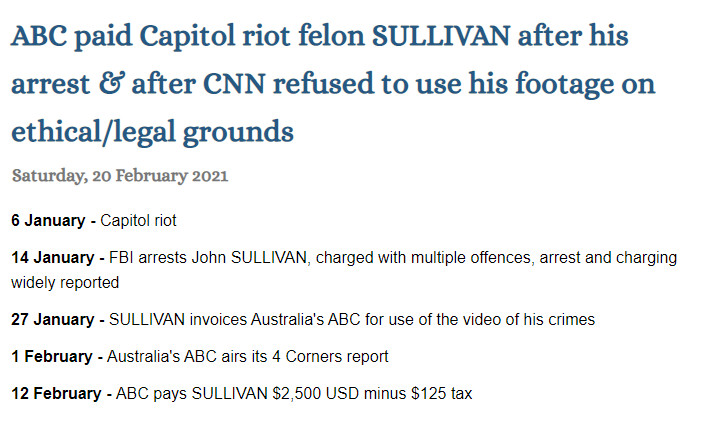Select the date Saturday, 20 February 2021
Screen dimensions: 701x431
coord(120,175)
